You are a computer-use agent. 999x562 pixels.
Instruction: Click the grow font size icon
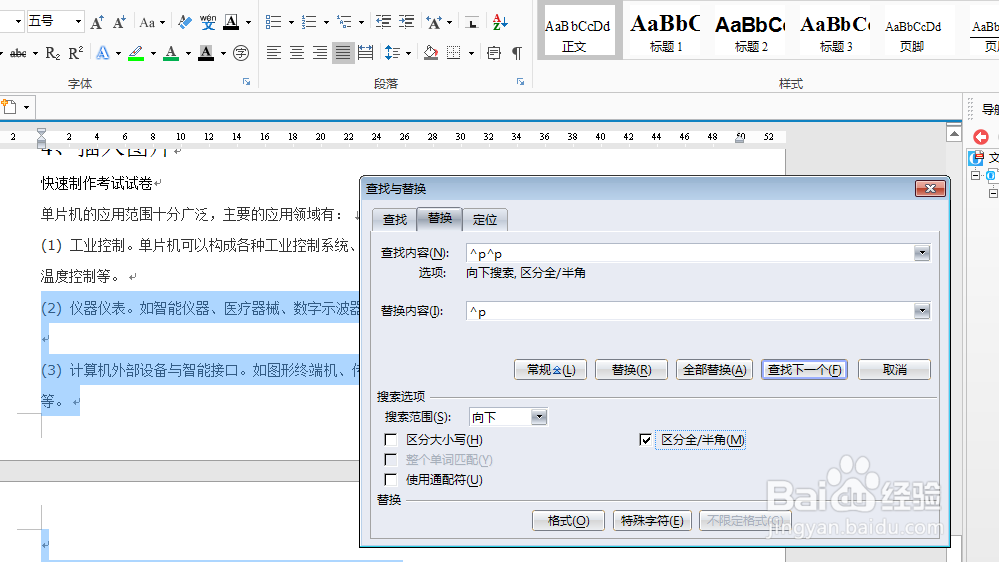click(x=97, y=22)
